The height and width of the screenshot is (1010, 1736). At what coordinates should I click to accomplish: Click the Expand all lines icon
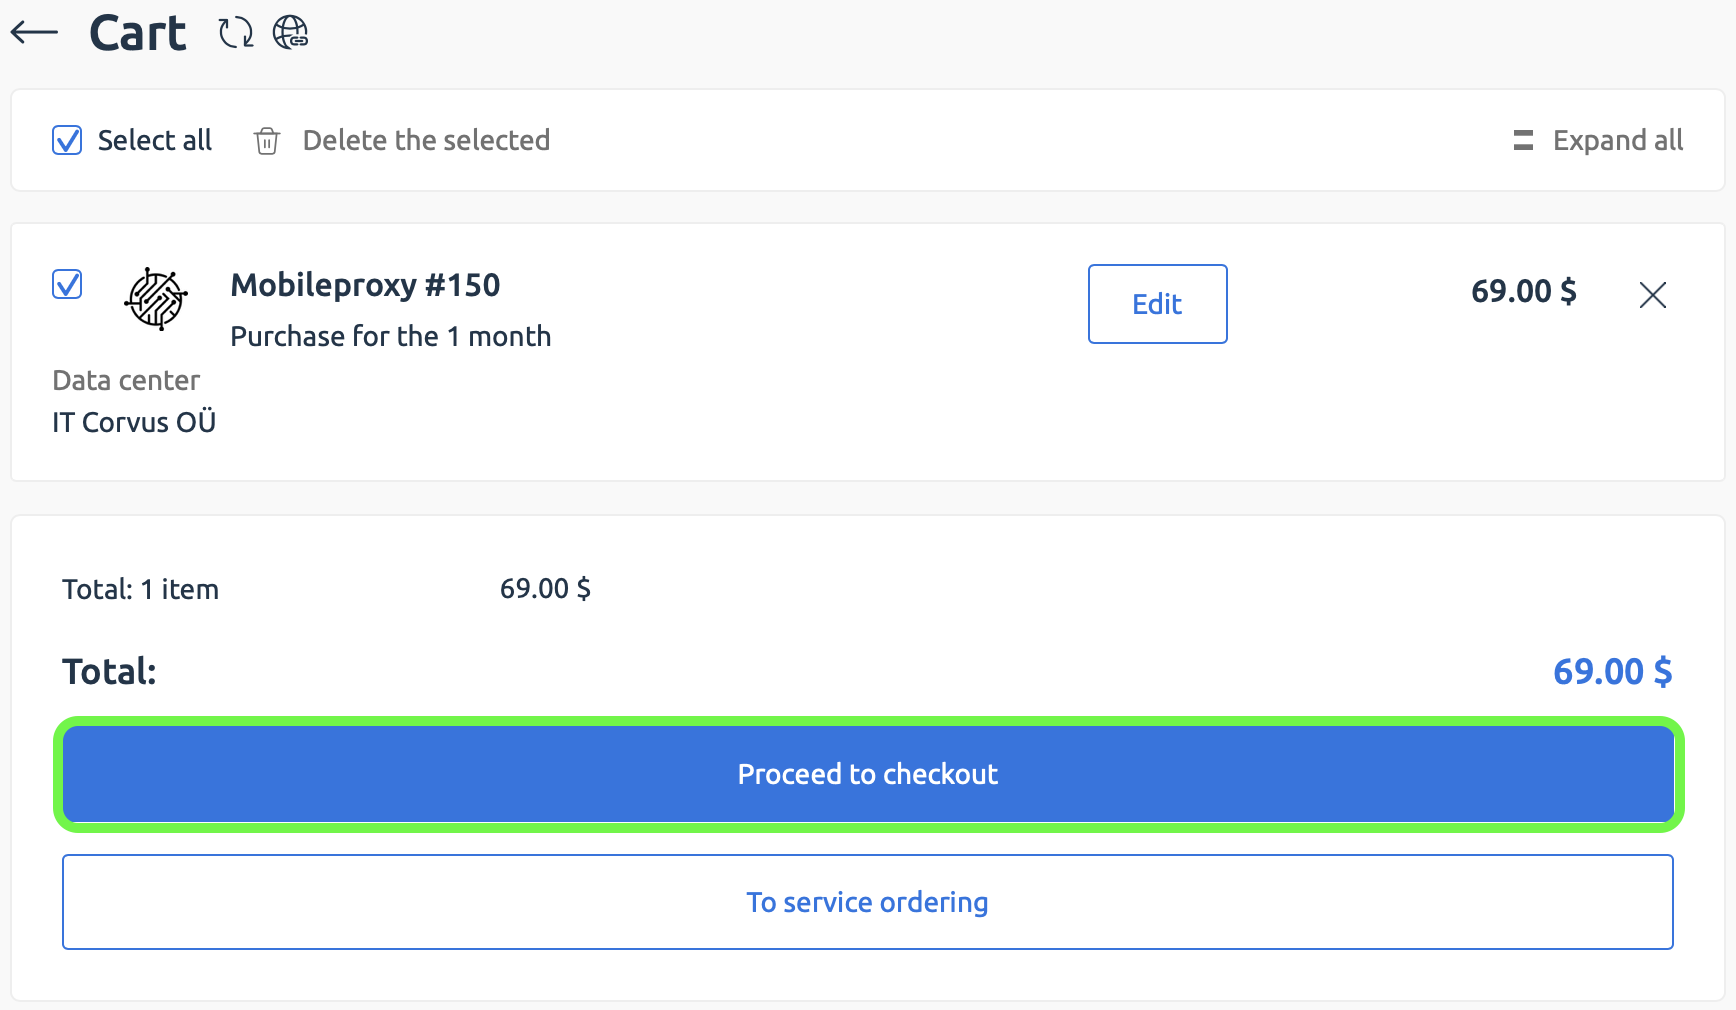(1522, 140)
